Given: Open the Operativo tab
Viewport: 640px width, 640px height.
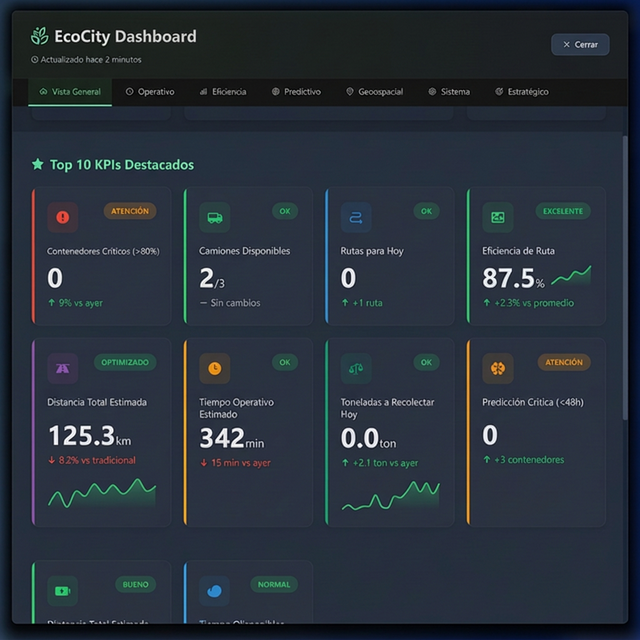Looking at the screenshot, I should point(150,92).
